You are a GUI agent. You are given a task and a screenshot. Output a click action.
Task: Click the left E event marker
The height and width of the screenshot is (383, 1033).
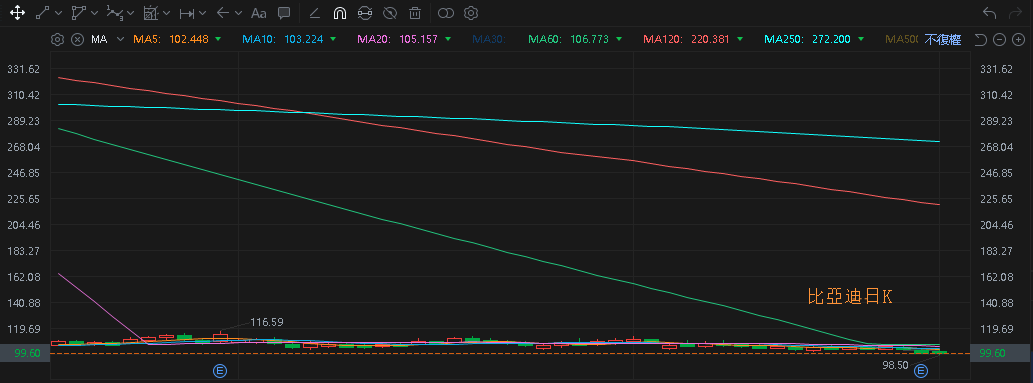[x=219, y=371]
